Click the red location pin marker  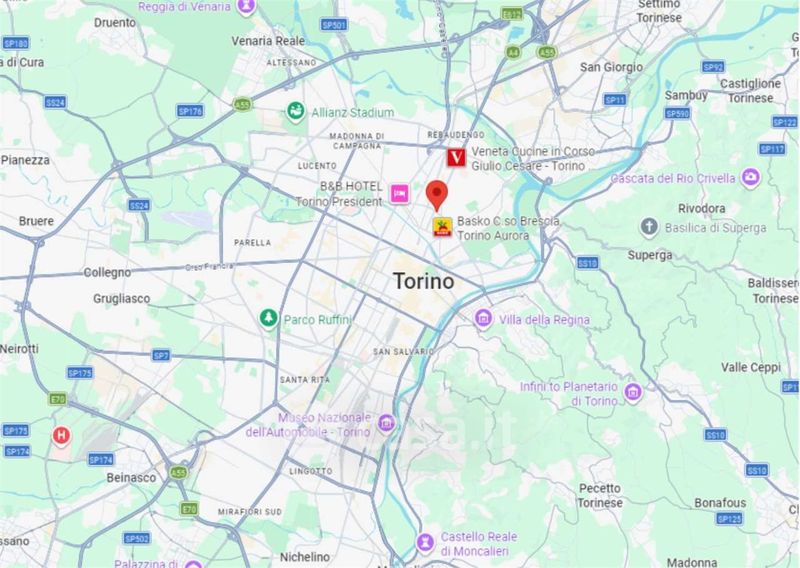coord(437,195)
